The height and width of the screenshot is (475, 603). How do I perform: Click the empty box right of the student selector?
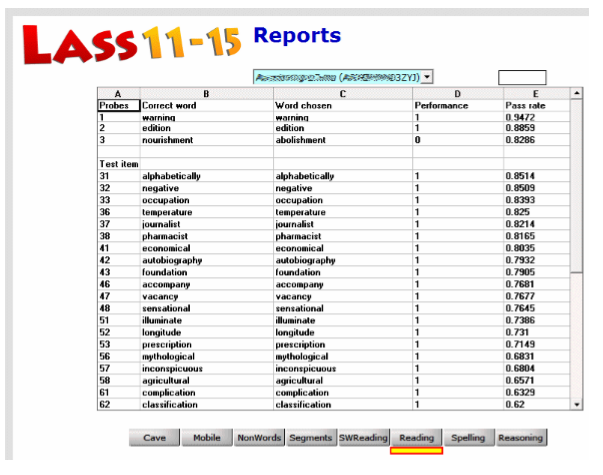[x=522, y=77]
